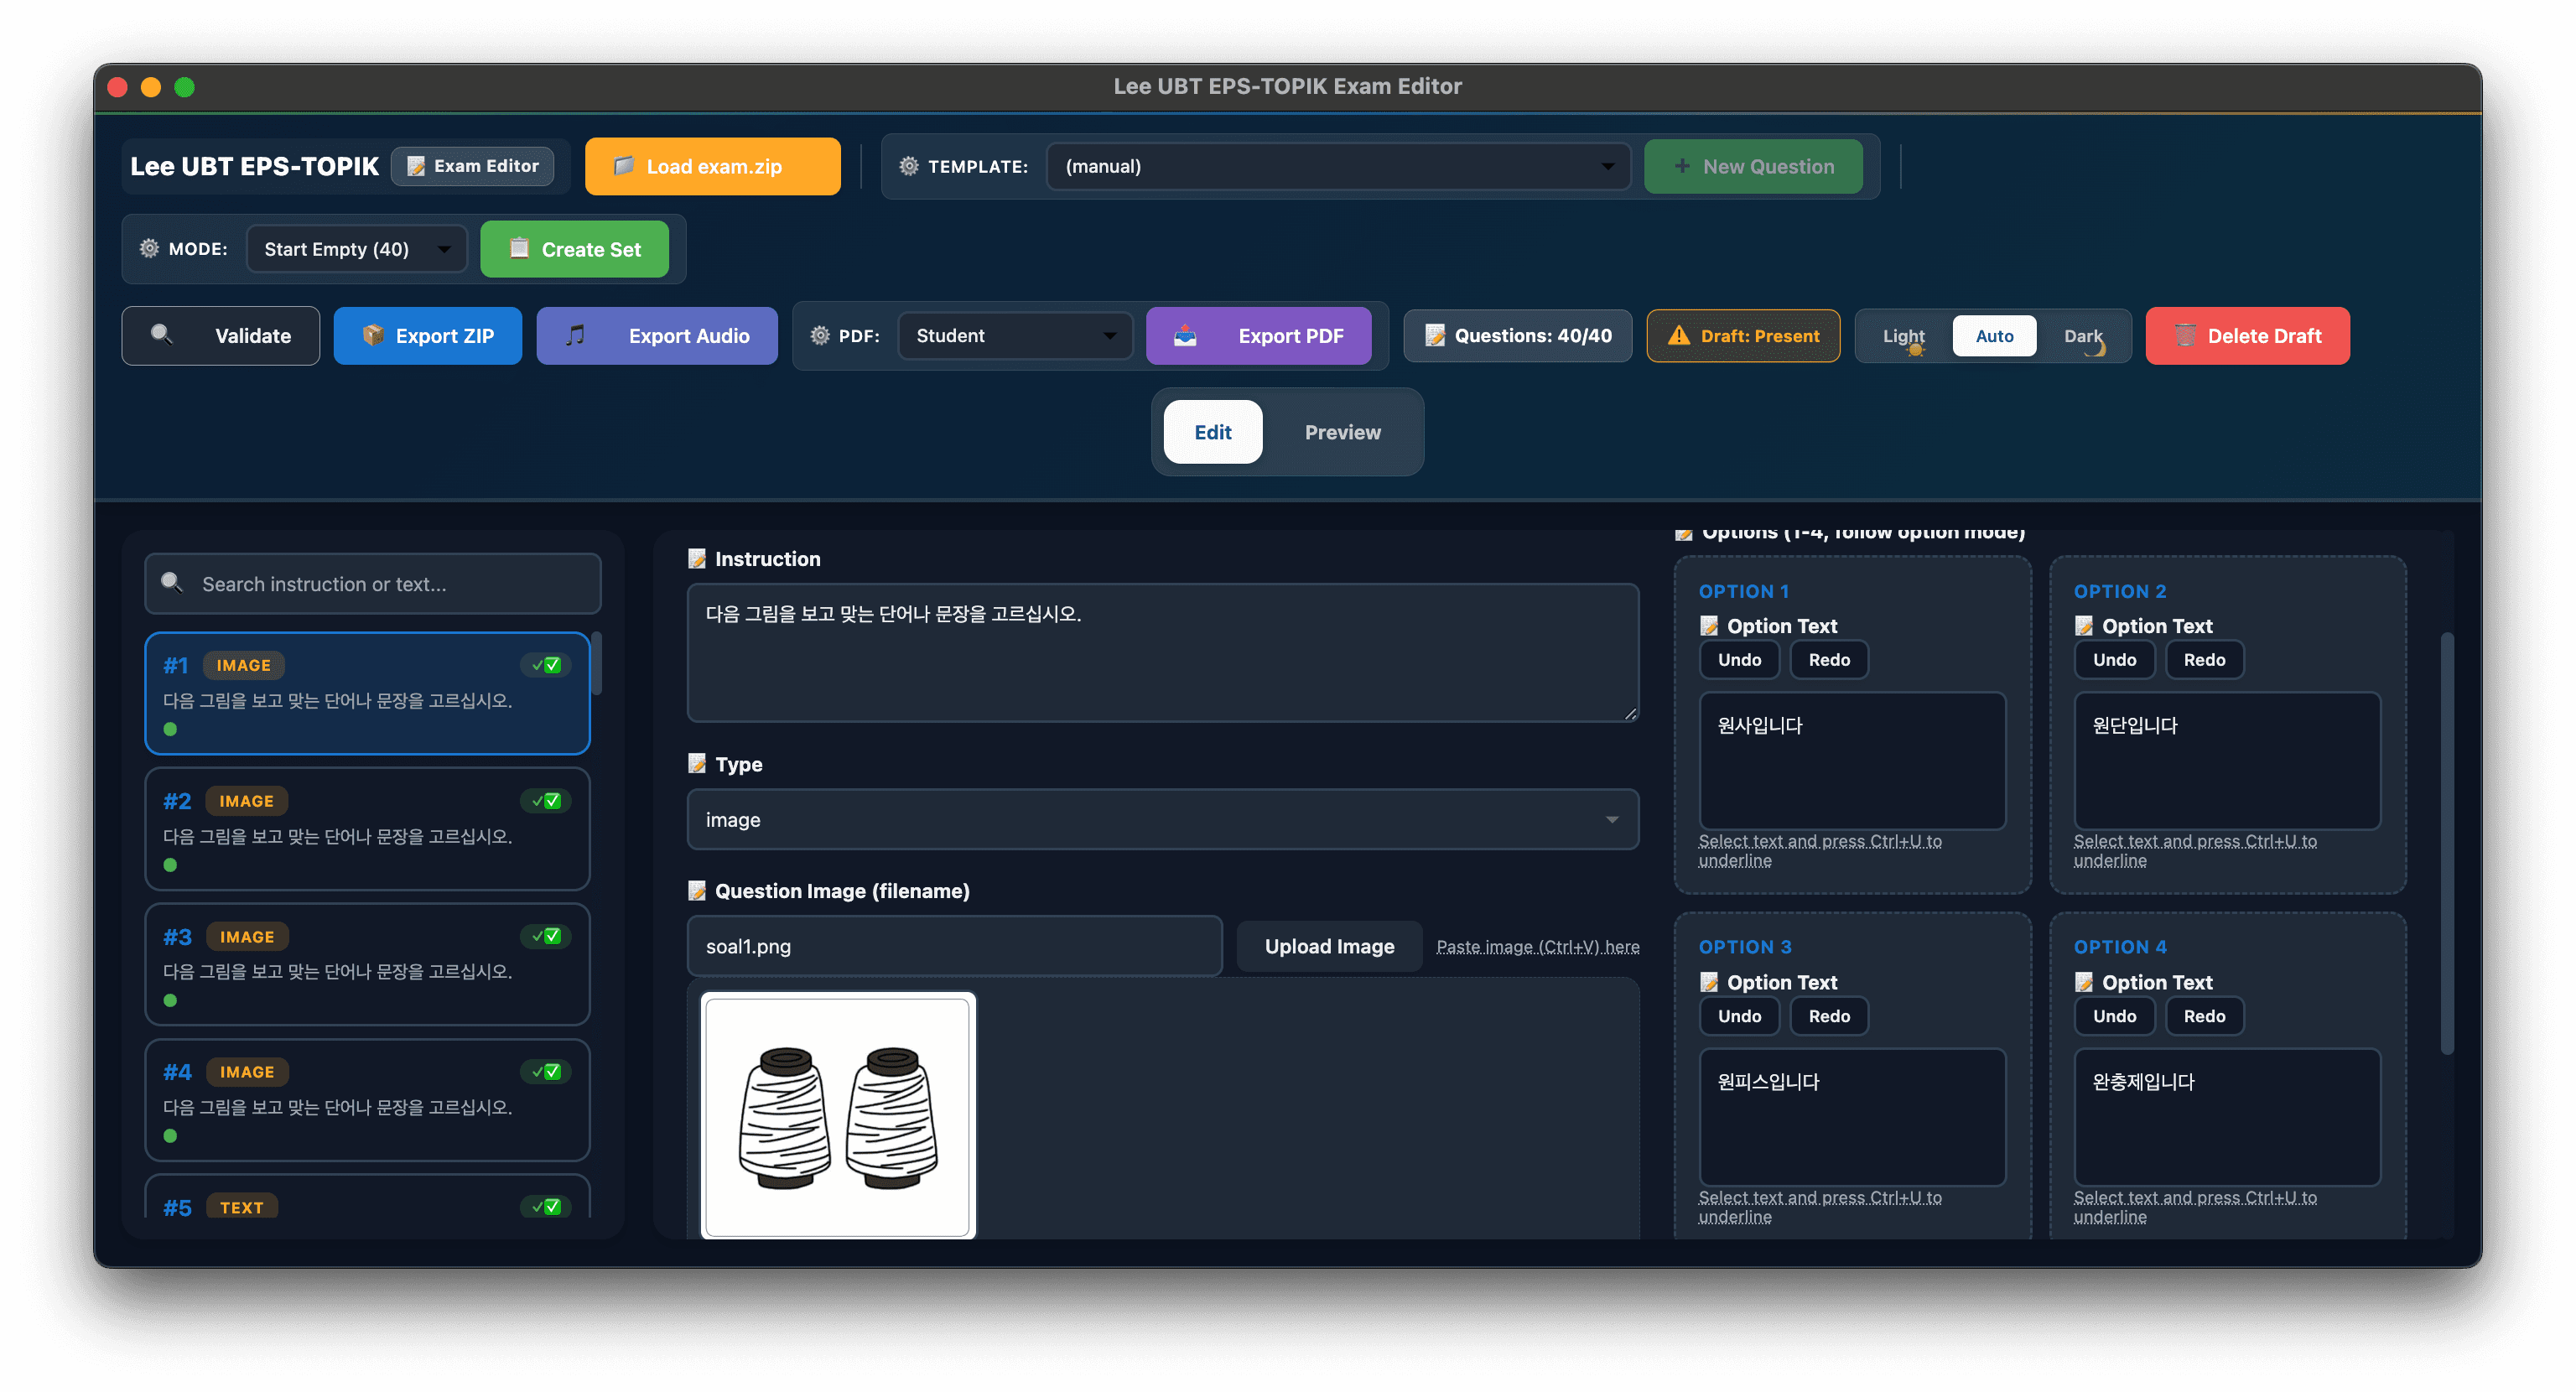Click the folder icon on Load exam.zip
The width and height of the screenshot is (2576, 1392).
pos(625,166)
